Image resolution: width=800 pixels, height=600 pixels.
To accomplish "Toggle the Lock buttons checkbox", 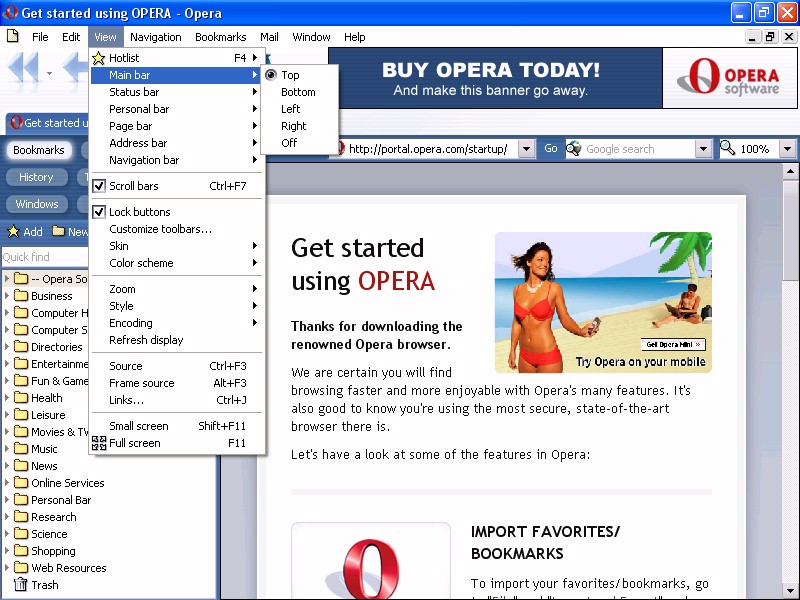I will pos(99,212).
